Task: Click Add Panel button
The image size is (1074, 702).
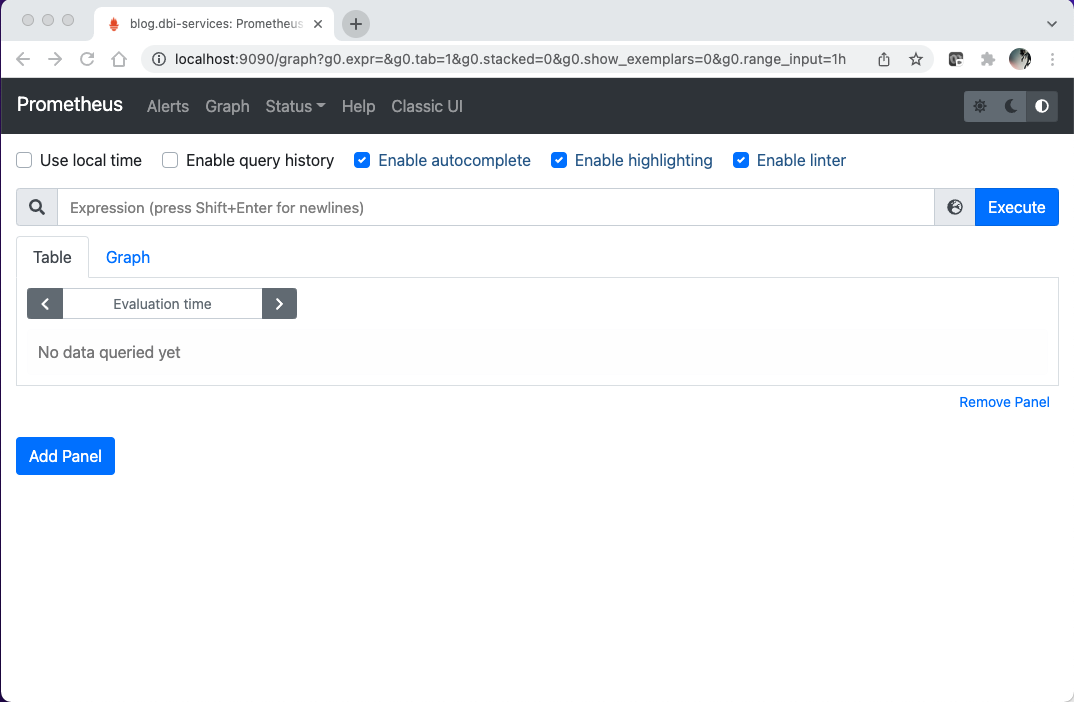Action: click(x=65, y=455)
